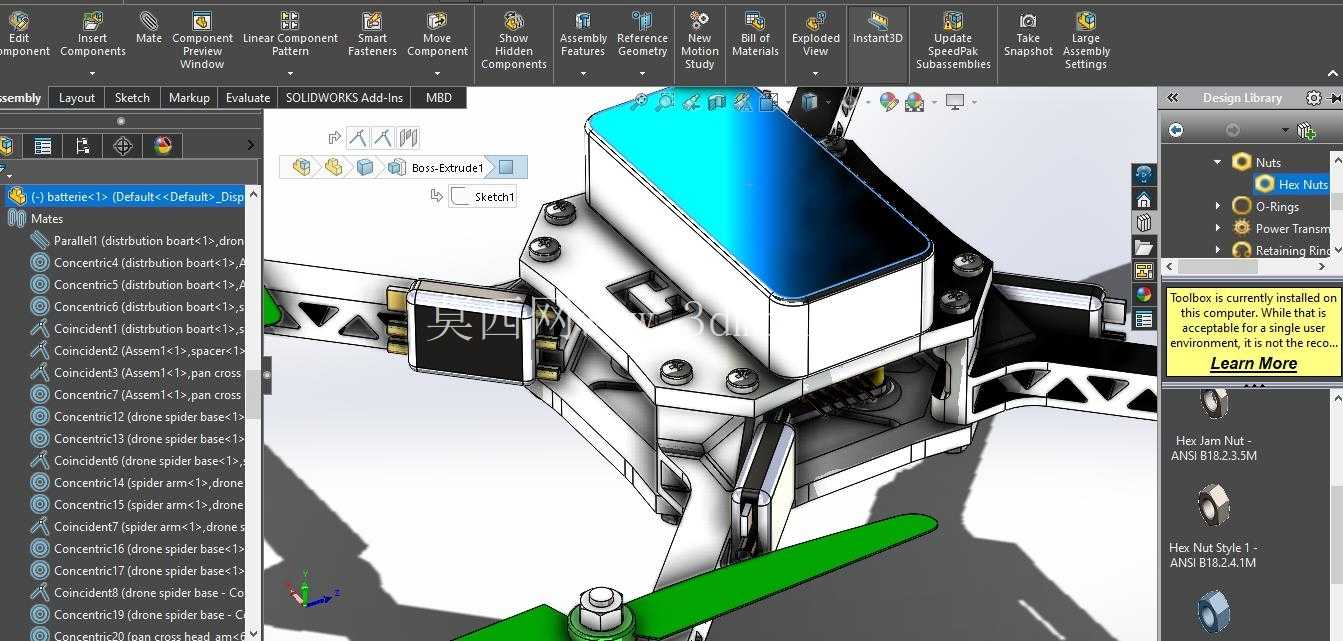Open Design Library tab in task pane

click(1145, 222)
